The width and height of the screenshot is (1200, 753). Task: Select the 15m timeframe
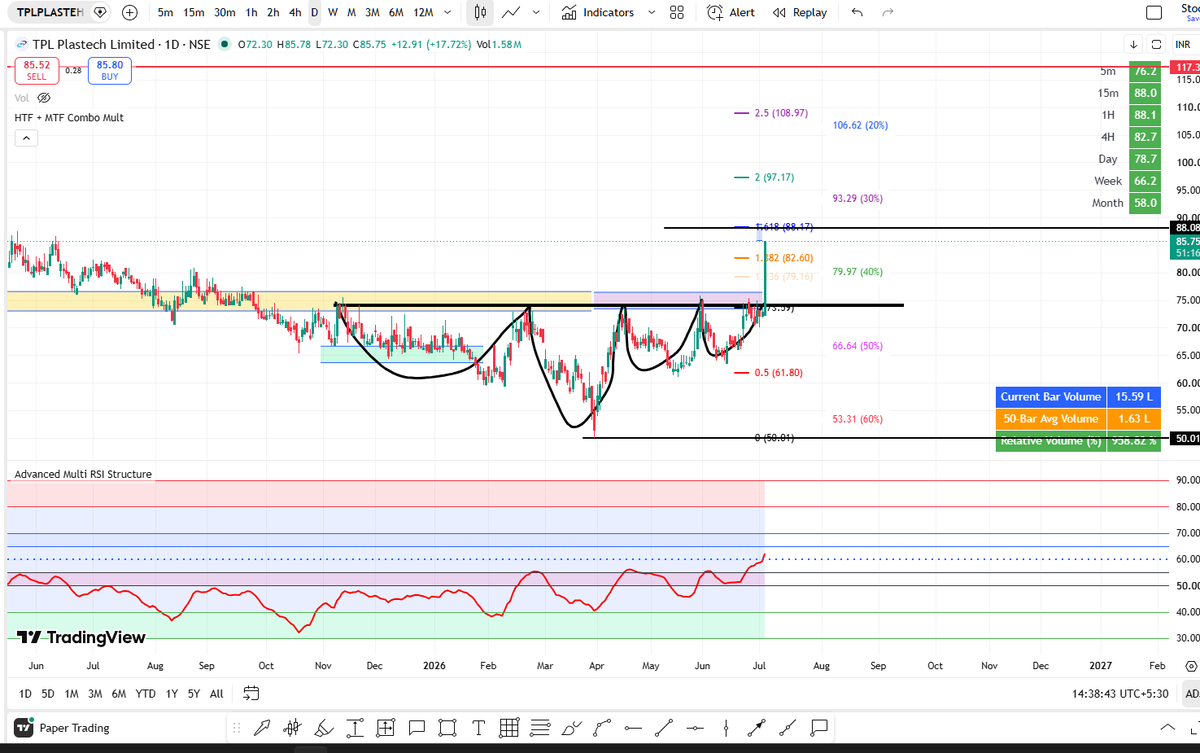click(x=194, y=12)
